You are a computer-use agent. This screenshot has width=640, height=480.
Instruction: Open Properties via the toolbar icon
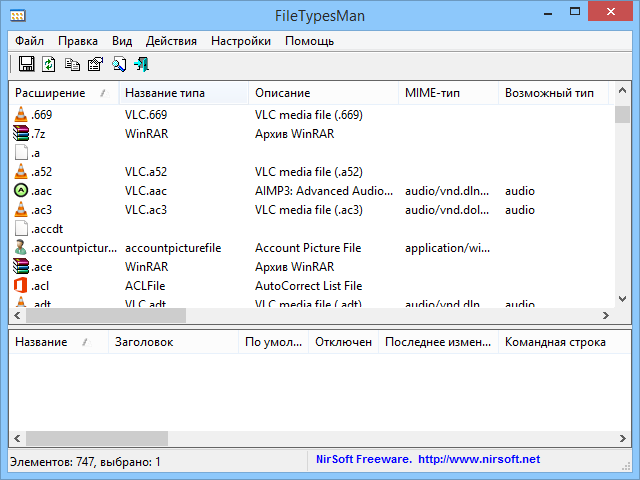[95, 65]
